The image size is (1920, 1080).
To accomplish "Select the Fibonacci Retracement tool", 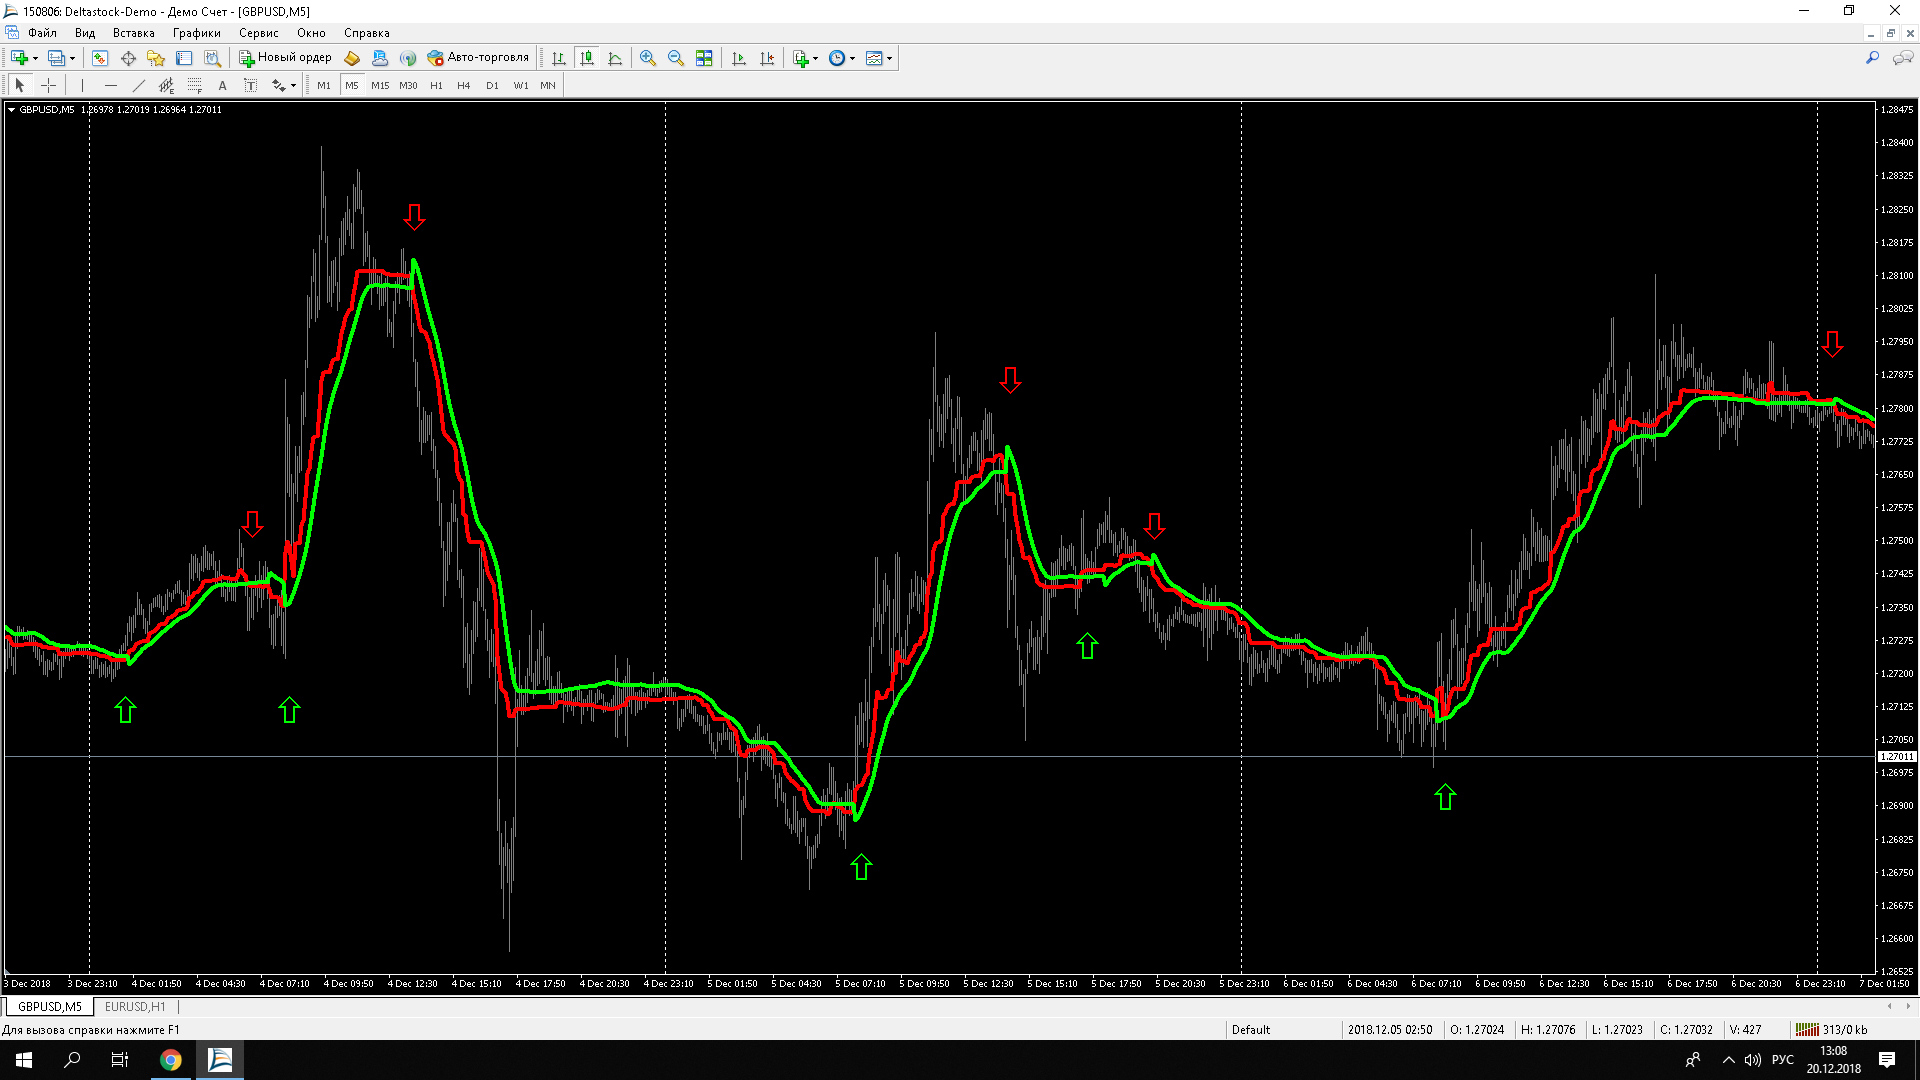I will 194,85.
